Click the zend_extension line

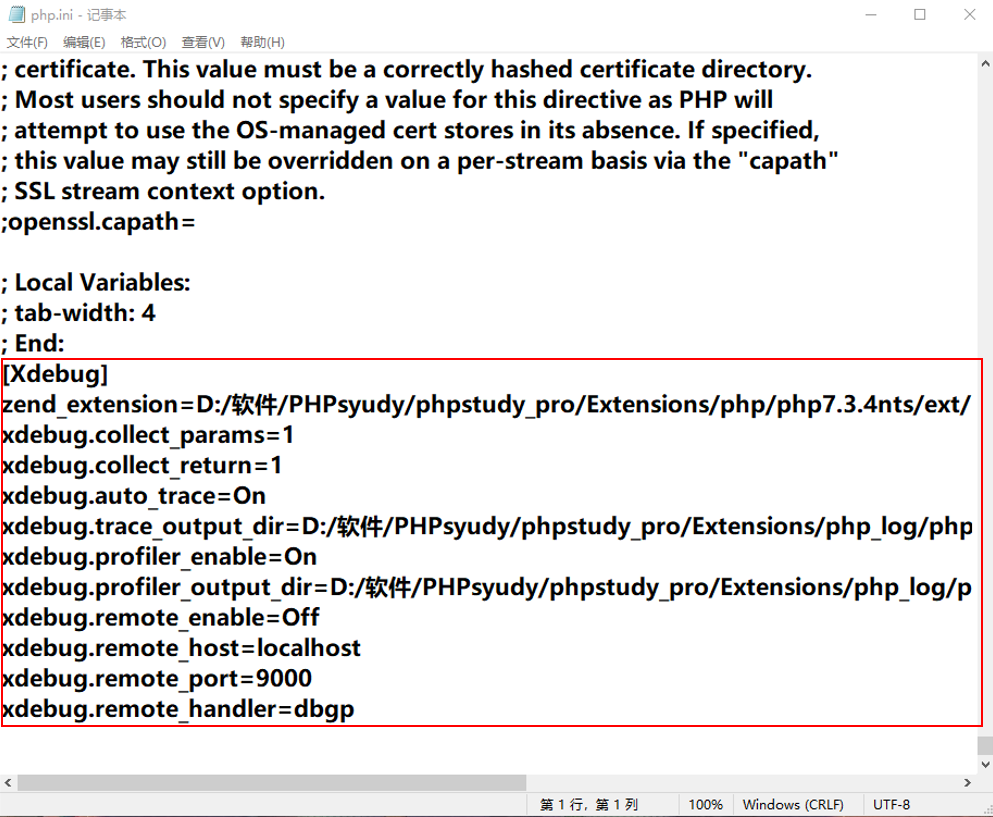click(x=486, y=404)
